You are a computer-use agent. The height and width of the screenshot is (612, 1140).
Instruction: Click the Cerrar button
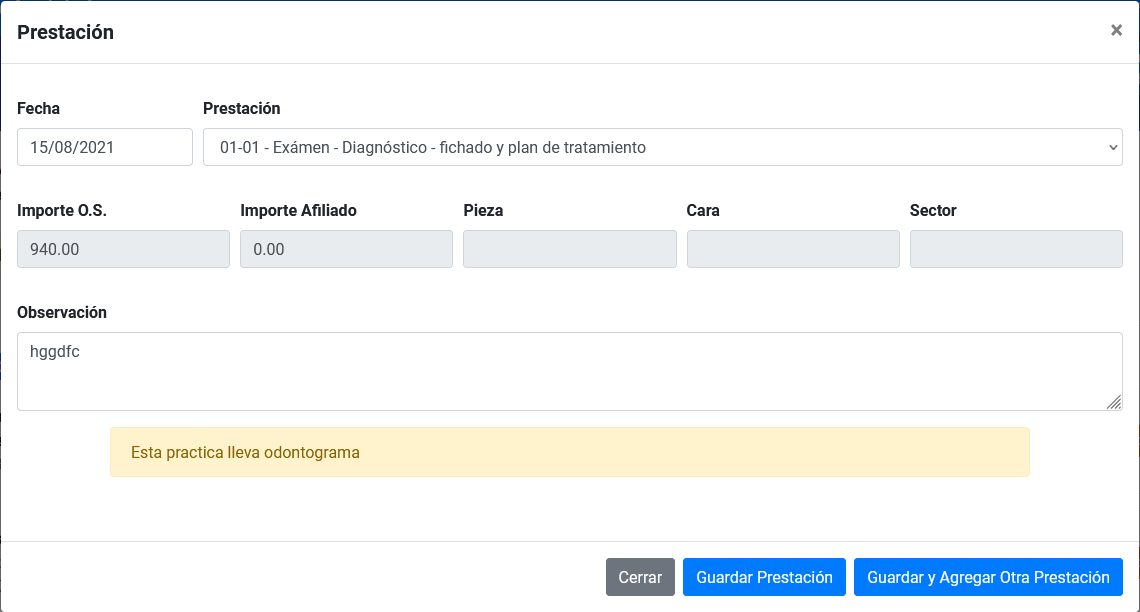639,577
